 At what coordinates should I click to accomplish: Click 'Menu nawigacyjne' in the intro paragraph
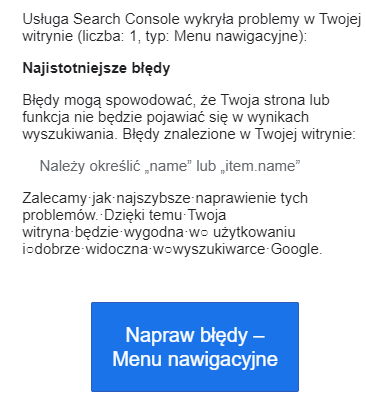[x=238, y=36]
